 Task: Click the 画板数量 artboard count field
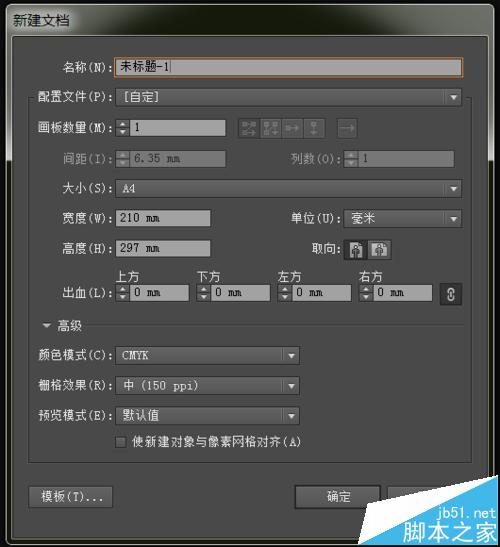177,128
